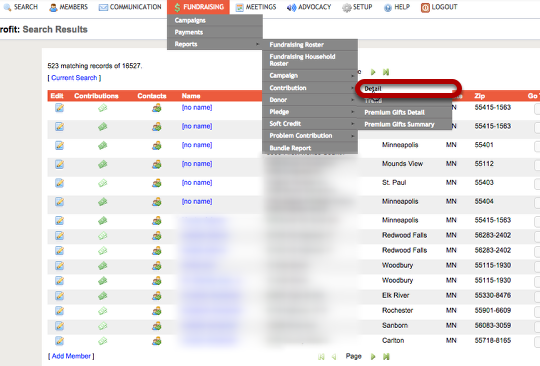Click first page icon at bottom pagination

(x=321, y=357)
